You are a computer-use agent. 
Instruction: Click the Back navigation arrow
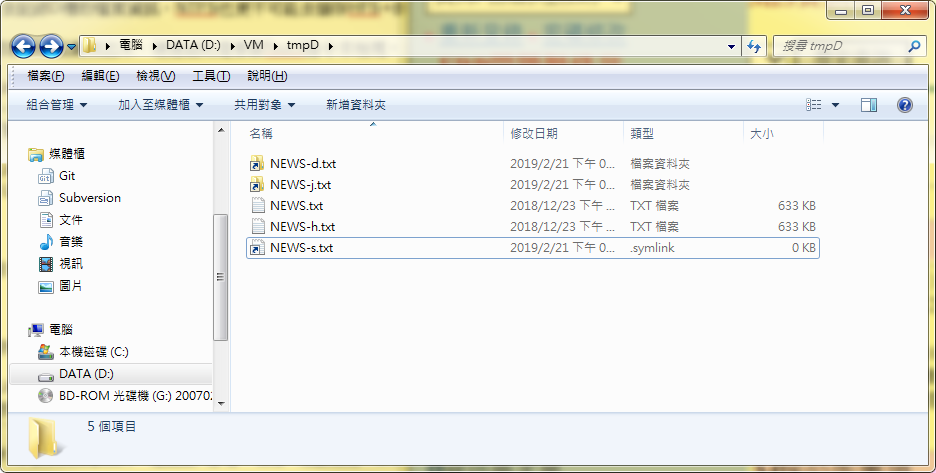[x=23, y=46]
